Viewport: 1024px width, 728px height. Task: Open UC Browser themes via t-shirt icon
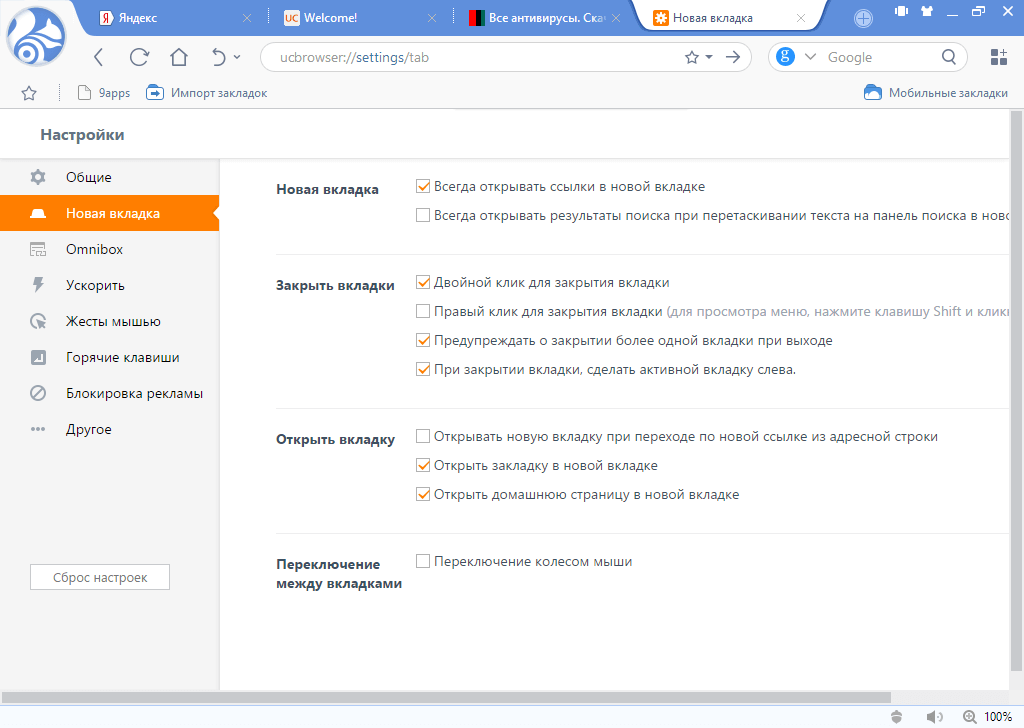pyautogui.click(x=925, y=11)
